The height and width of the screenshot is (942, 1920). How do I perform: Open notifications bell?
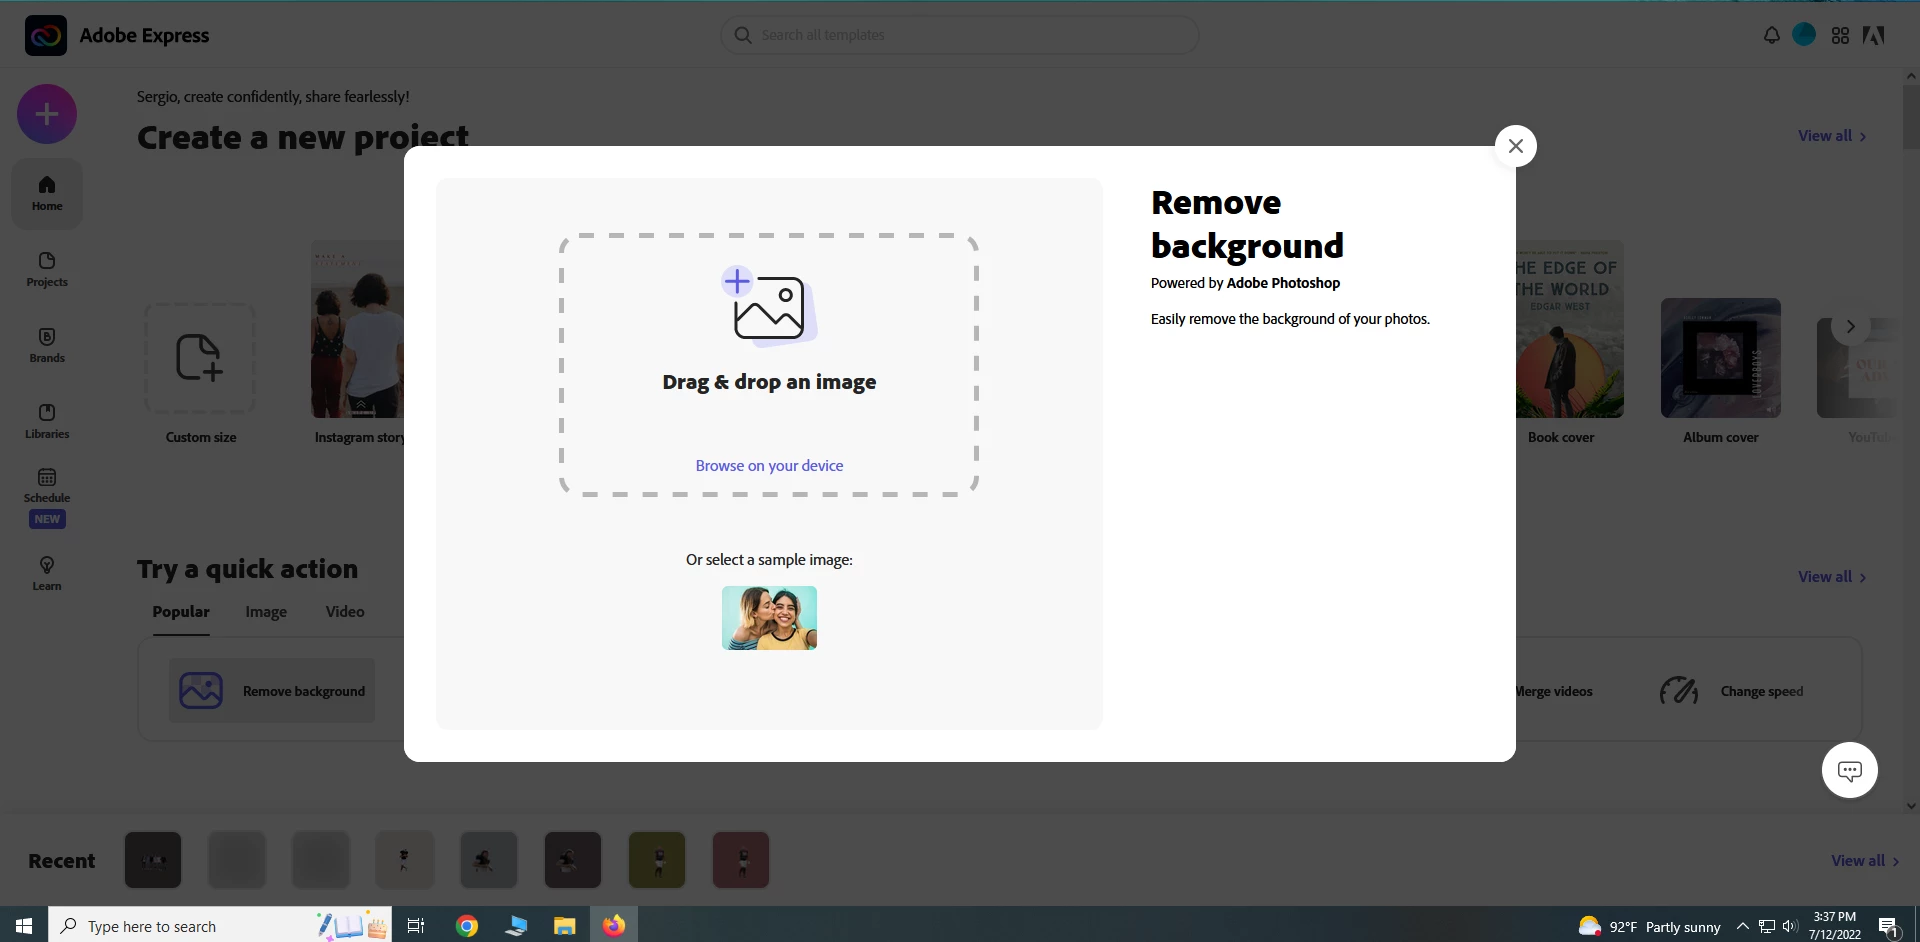point(1771,35)
